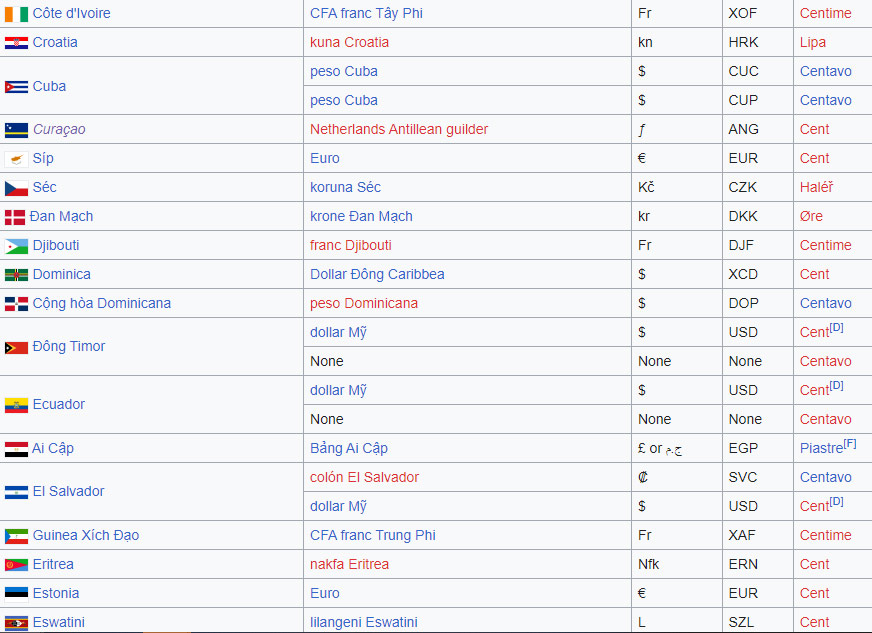Open CFA franc Trung Phi link
This screenshot has width=872, height=633.
372,535
